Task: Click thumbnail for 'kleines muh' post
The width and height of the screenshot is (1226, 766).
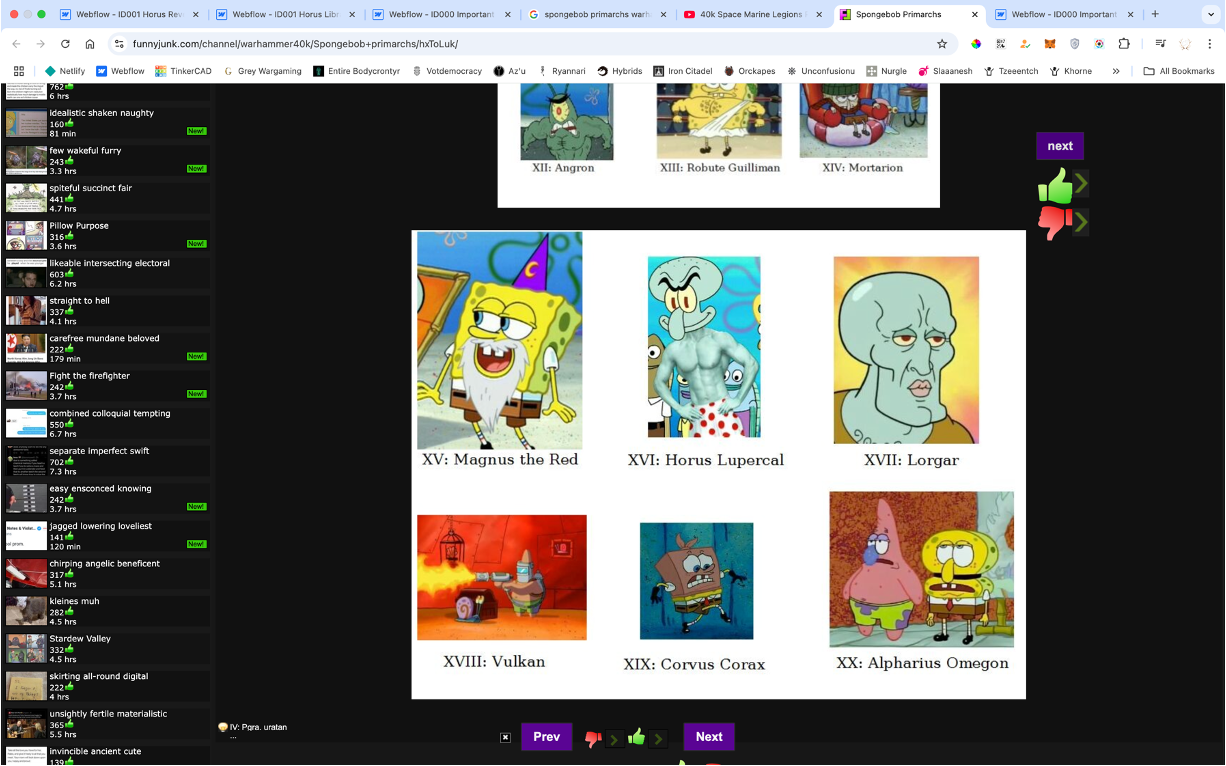Action: pos(26,611)
